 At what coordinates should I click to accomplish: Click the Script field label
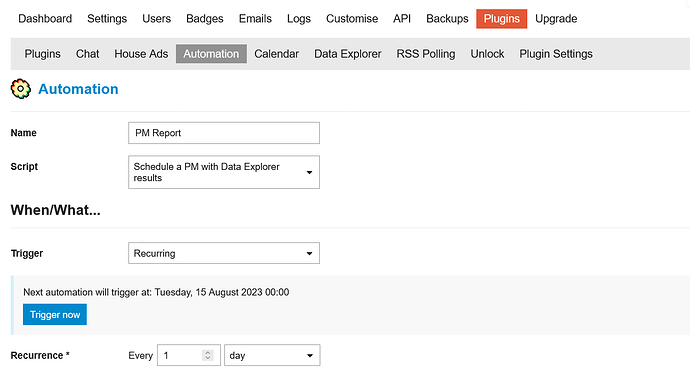(x=24, y=166)
